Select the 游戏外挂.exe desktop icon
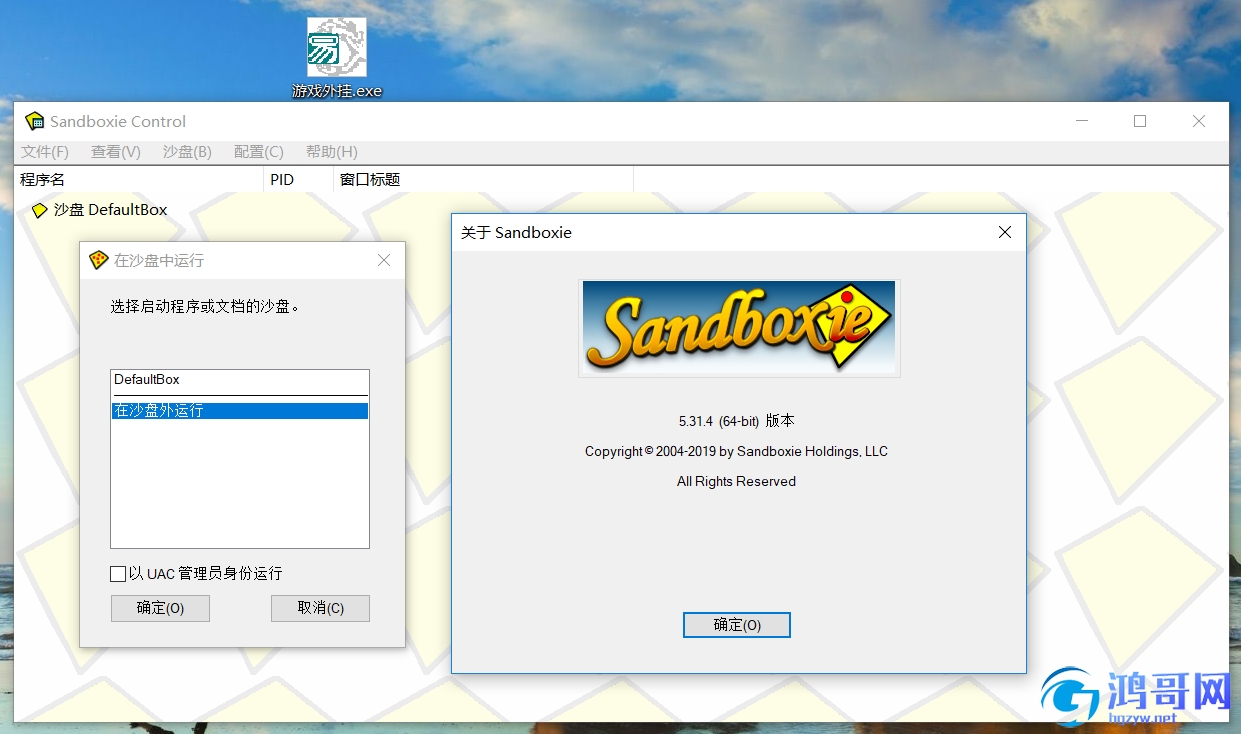The width and height of the screenshot is (1241, 734). click(336, 58)
